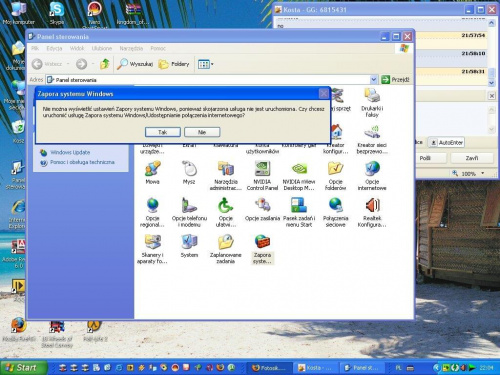Click Wyszukaj search toolbar button
Image resolution: width=500 pixels, height=375 pixels.
(135, 64)
